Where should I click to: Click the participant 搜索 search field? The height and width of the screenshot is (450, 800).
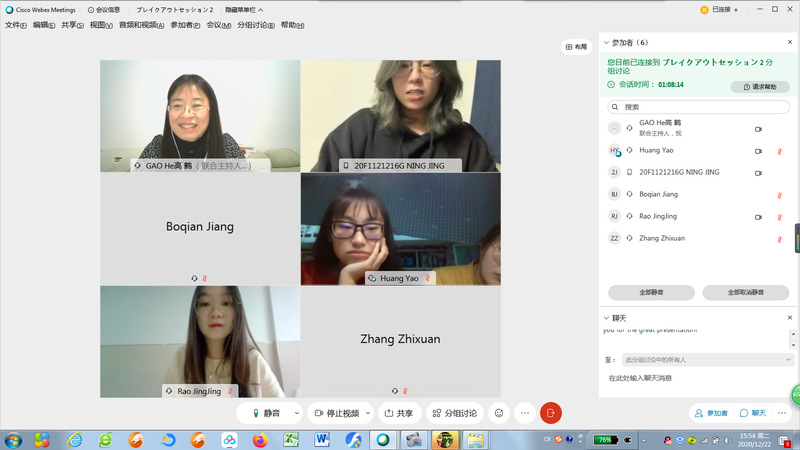[700, 107]
